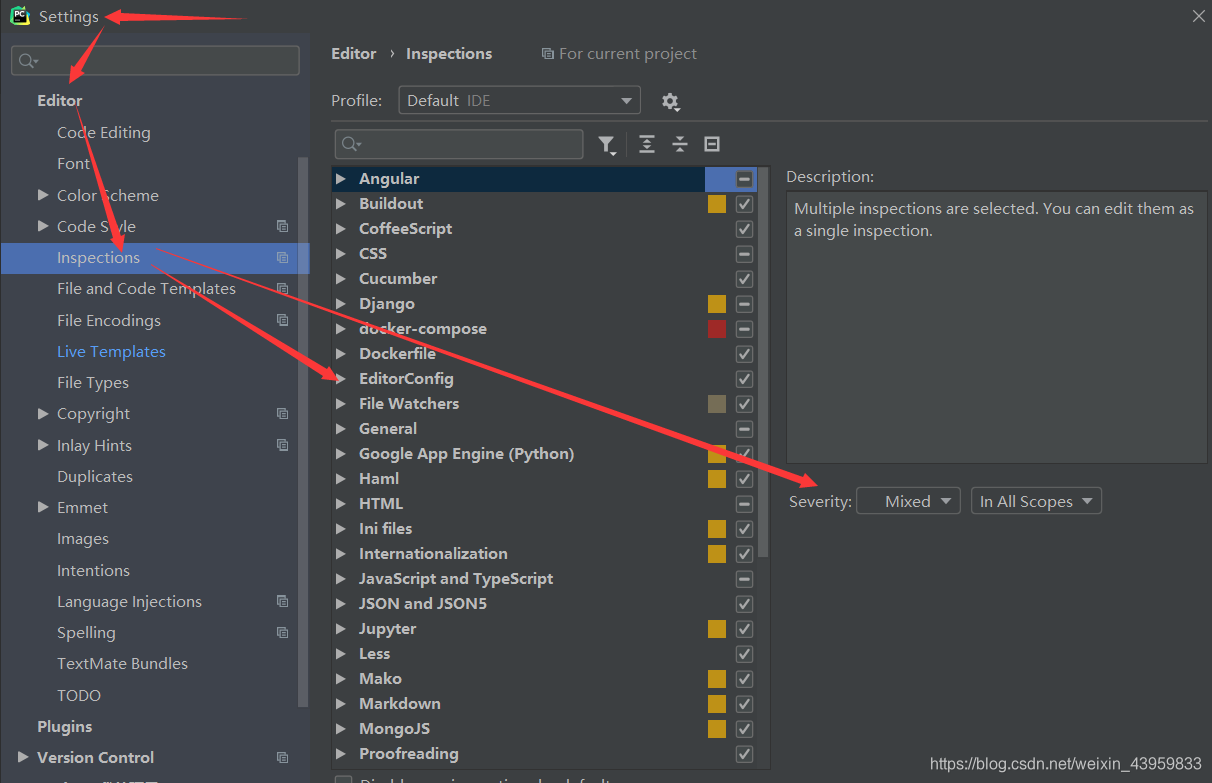Open the TextMate Bundles settings page
The image size is (1212, 783).
122,664
